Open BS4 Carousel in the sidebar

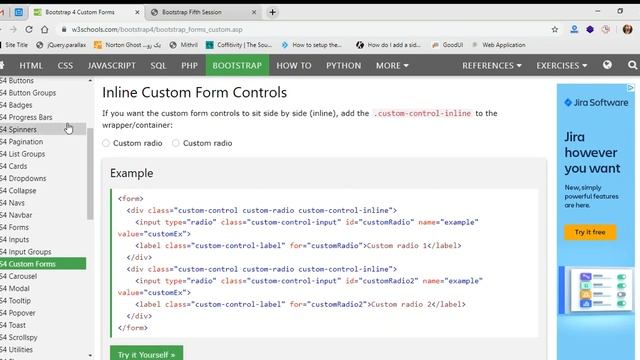[43, 276]
